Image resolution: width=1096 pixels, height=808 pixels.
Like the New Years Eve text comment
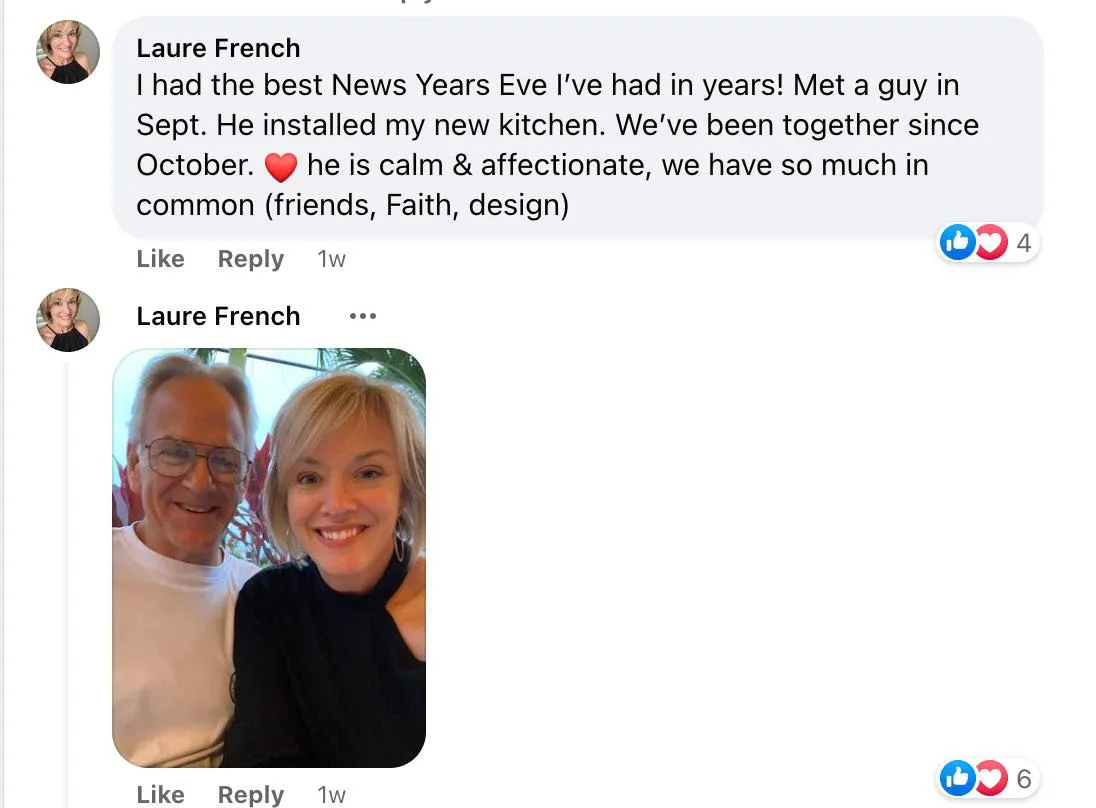tap(160, 259)
